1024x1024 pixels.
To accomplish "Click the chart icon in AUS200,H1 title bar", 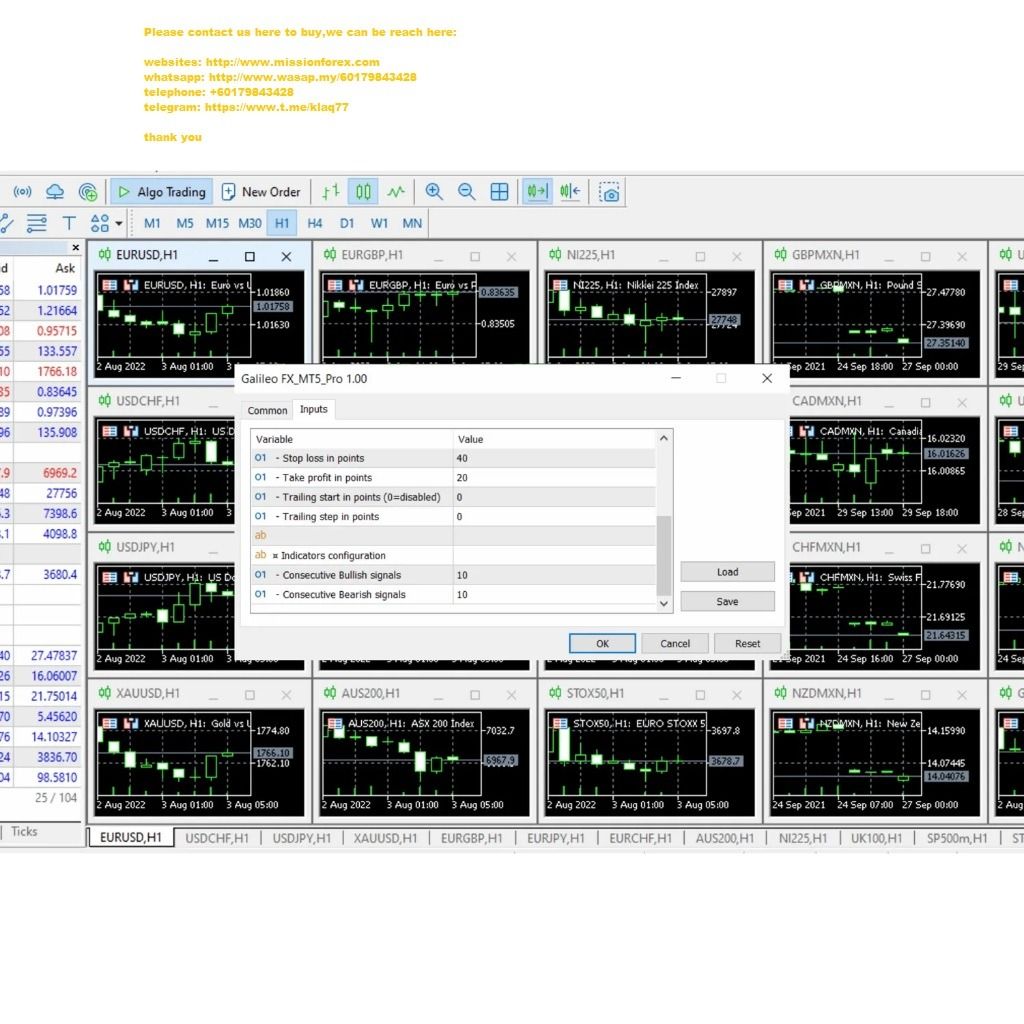I will pyautogui.click(x=330, y=693).
